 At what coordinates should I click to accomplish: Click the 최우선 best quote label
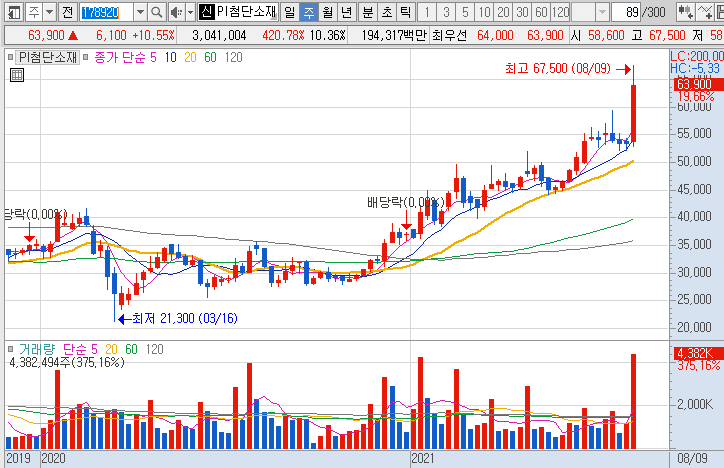coord(449,36)
